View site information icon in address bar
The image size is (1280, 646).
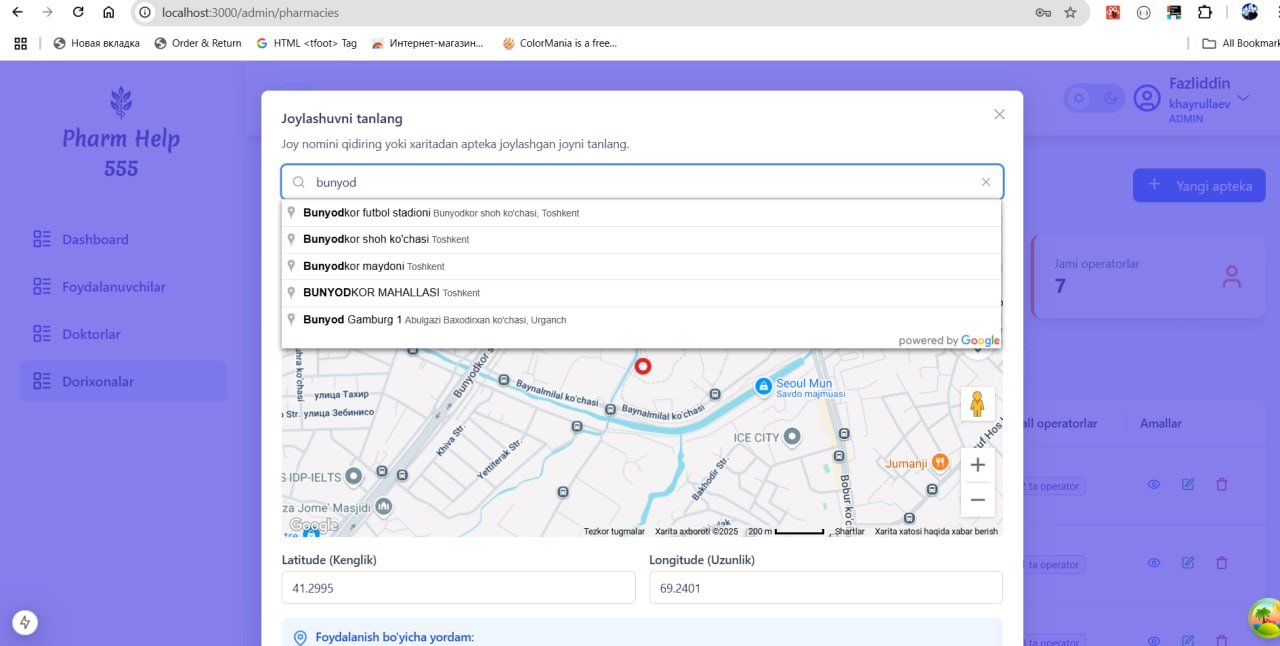[x=145, y=13]
